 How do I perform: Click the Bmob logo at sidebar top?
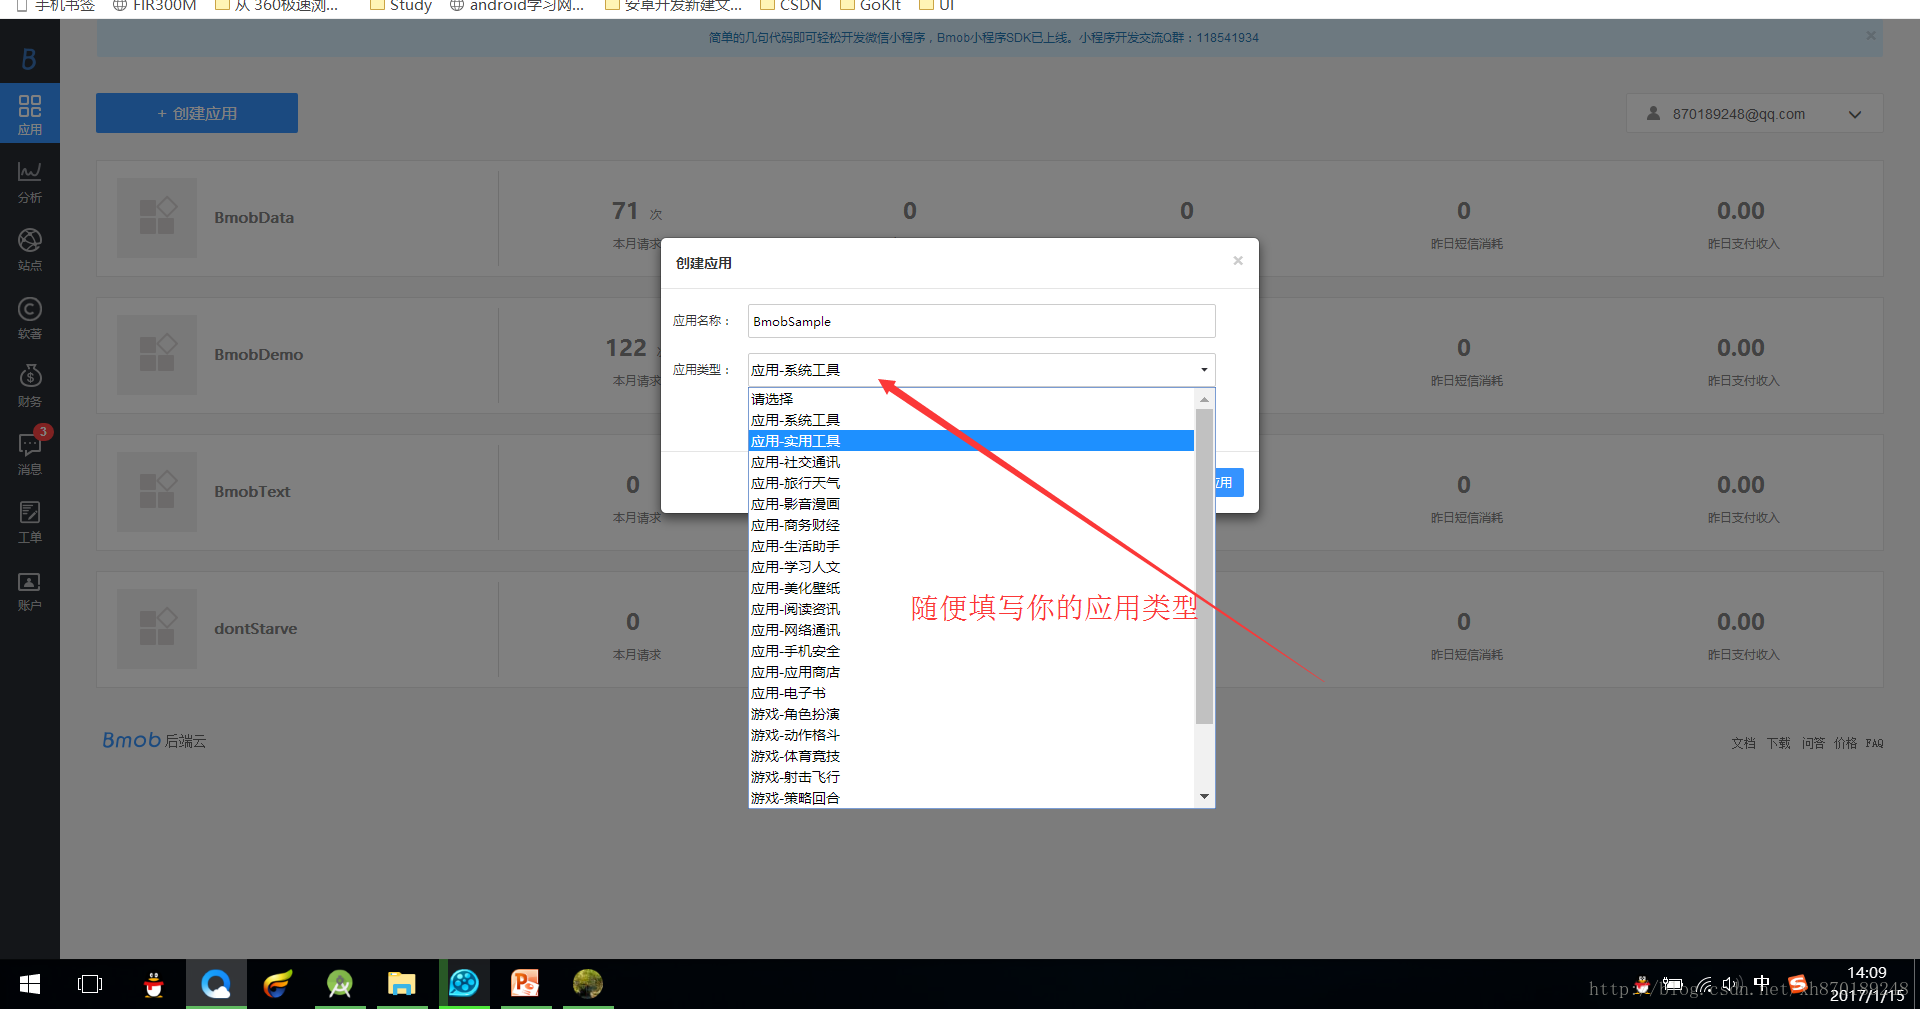[29, 60]
